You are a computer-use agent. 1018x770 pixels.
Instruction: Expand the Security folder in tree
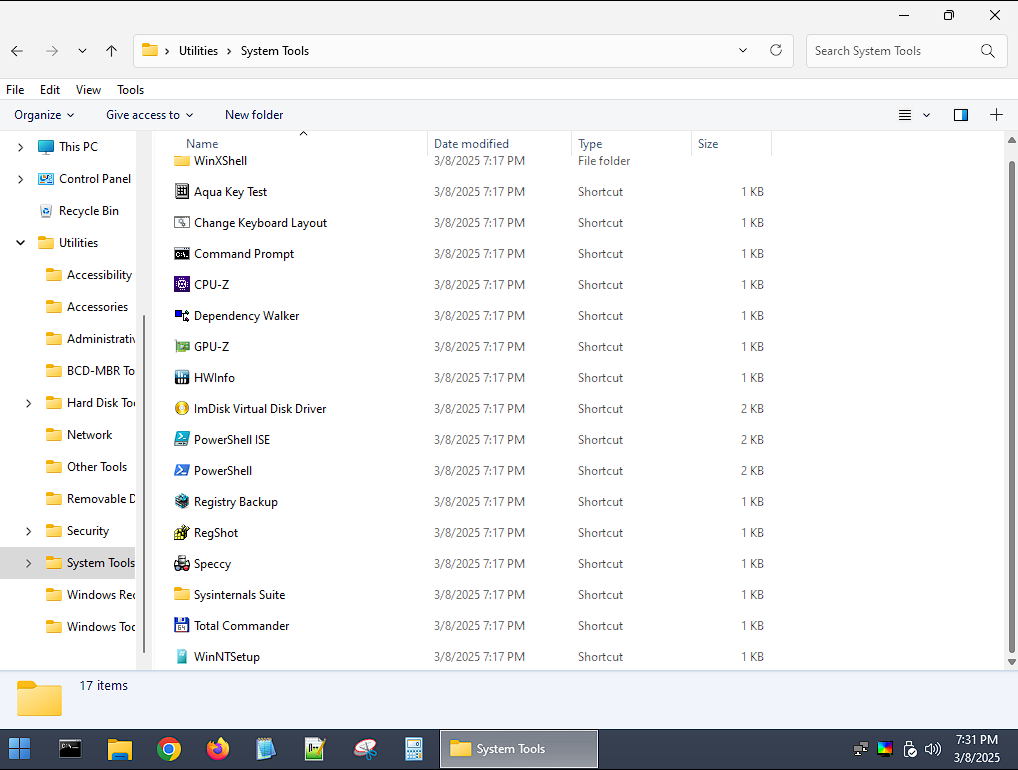coord(28,531)
